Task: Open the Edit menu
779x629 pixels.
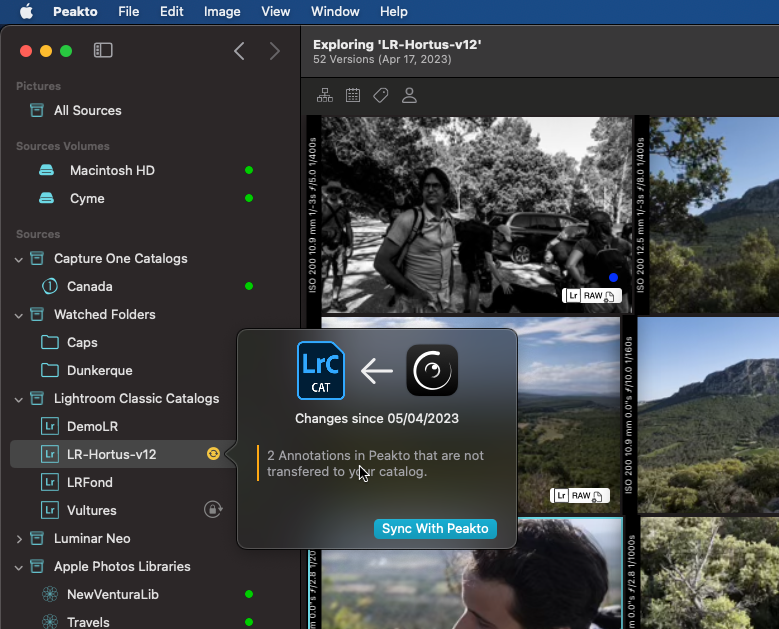Action: [171, 11]
